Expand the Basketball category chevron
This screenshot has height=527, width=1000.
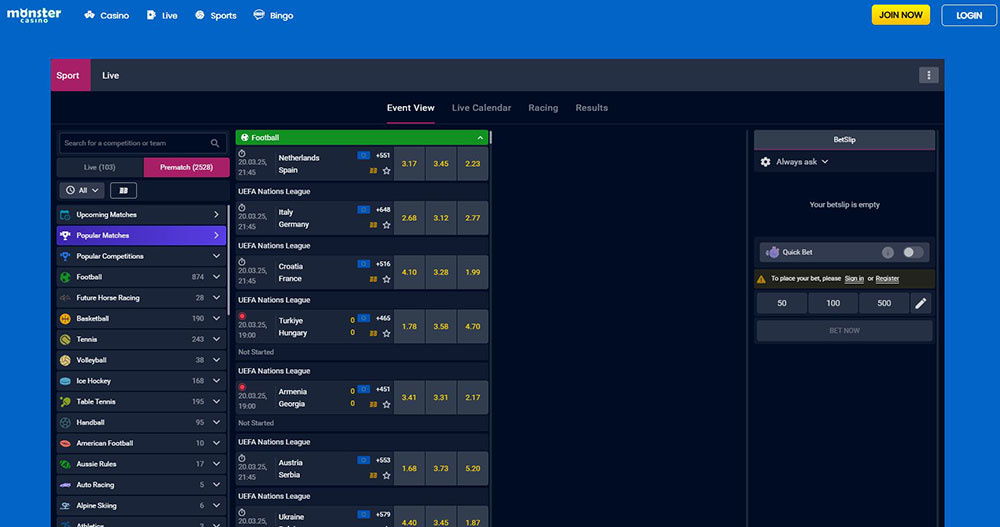click(216, 318)
